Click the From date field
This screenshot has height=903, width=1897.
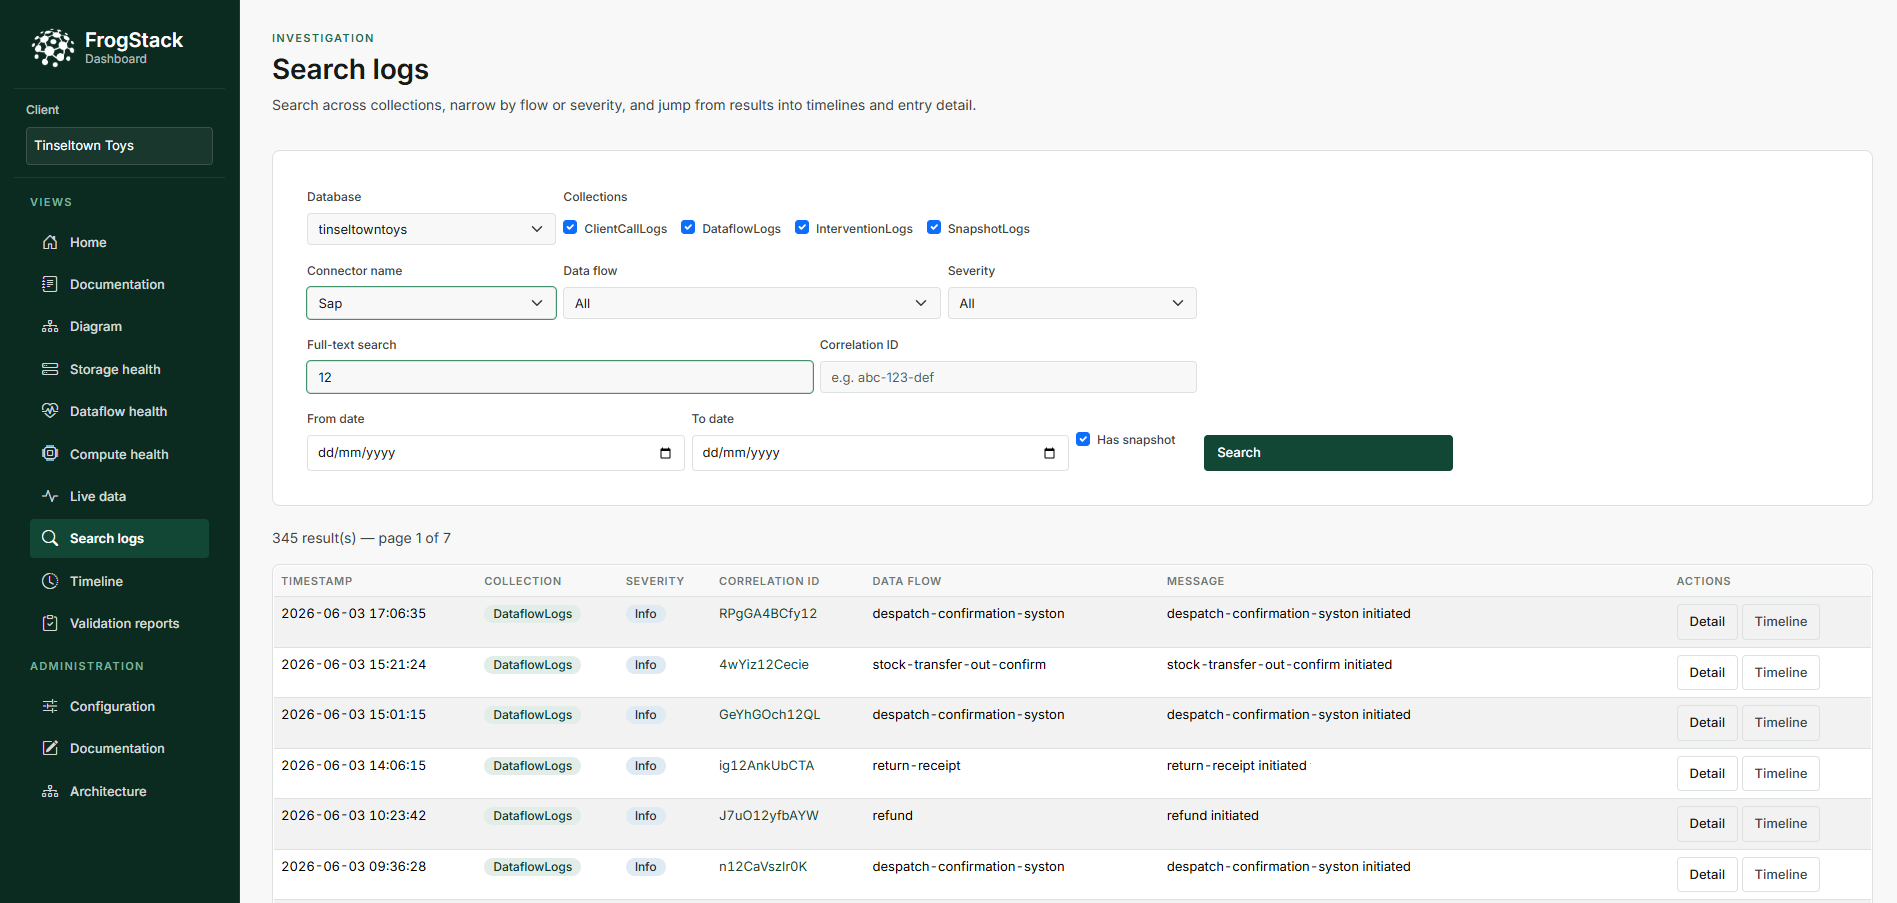[x=495, y=453]
